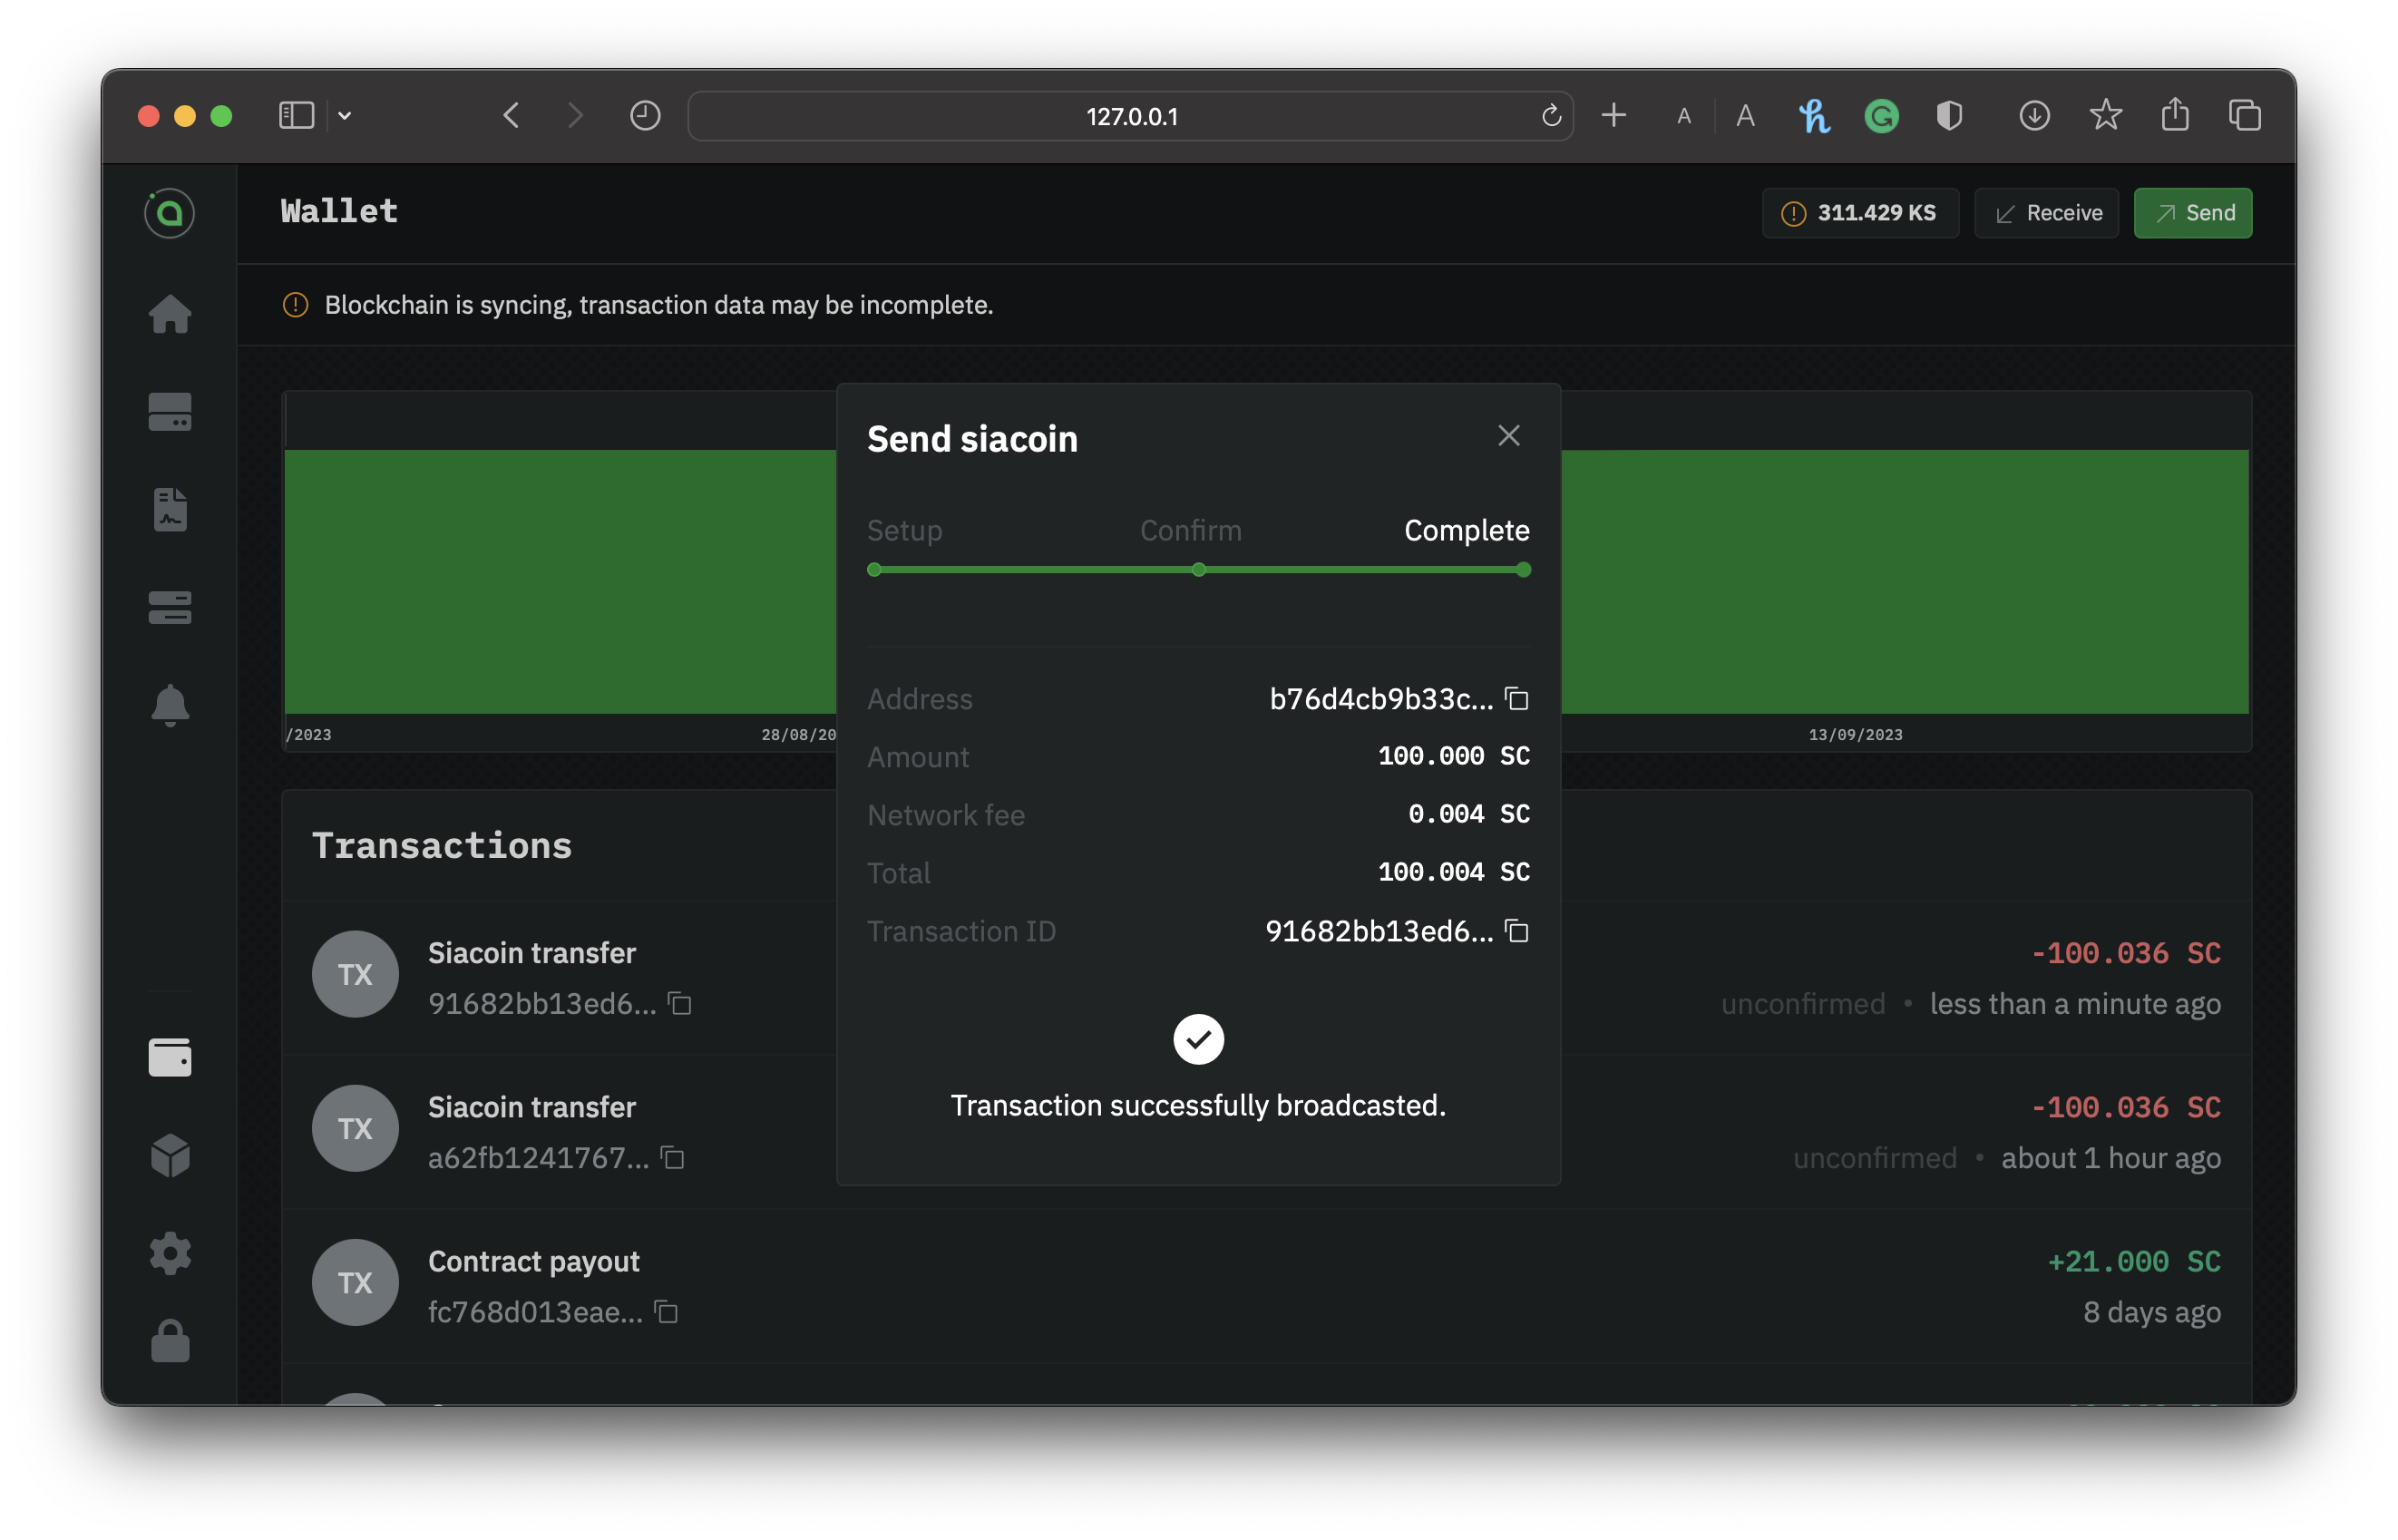Click the Confirm step dot on progress bar
Viewport: 2398px width, 1540px height.
1198,570
